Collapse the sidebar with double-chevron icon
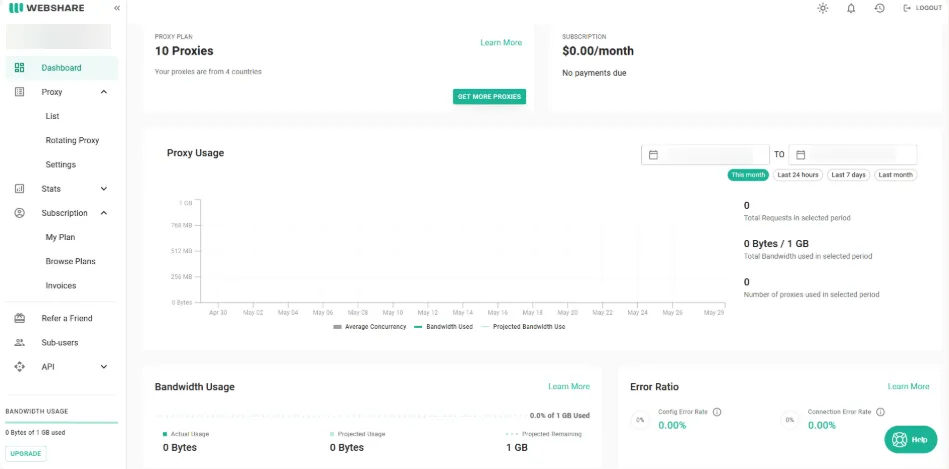The height and width of the screenshot is (469, 949). tap(117, 8)
